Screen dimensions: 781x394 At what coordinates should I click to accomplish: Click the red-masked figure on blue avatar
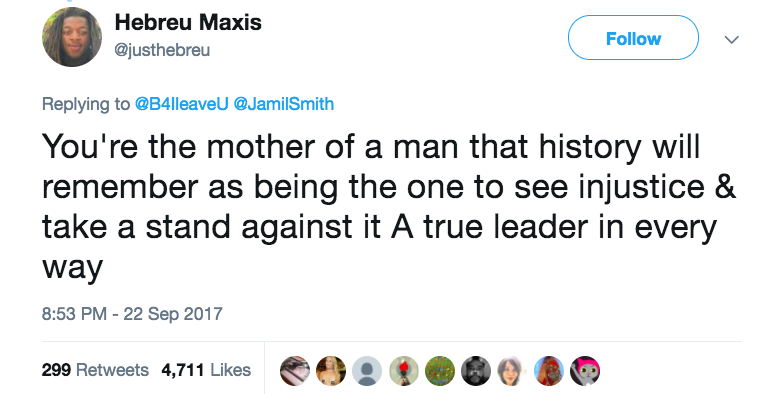click(549, 371)
